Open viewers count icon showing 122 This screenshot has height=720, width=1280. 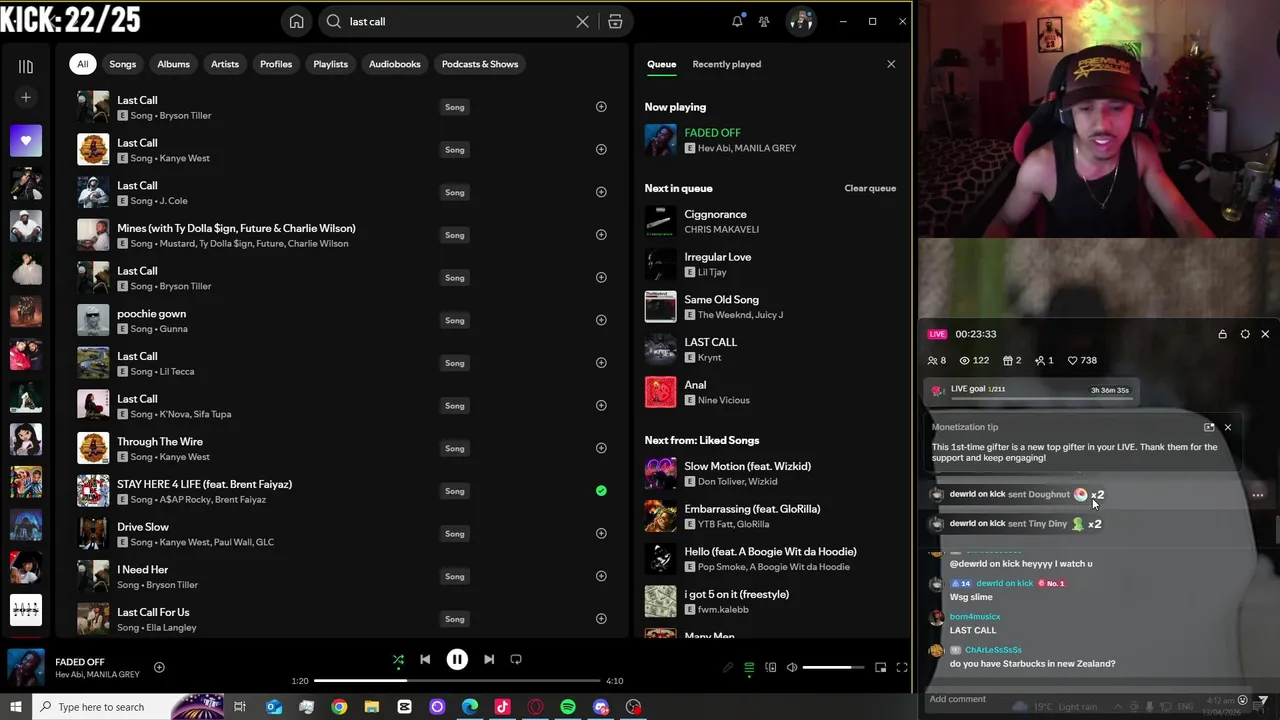pyautogui.click(x=974, y=361)
